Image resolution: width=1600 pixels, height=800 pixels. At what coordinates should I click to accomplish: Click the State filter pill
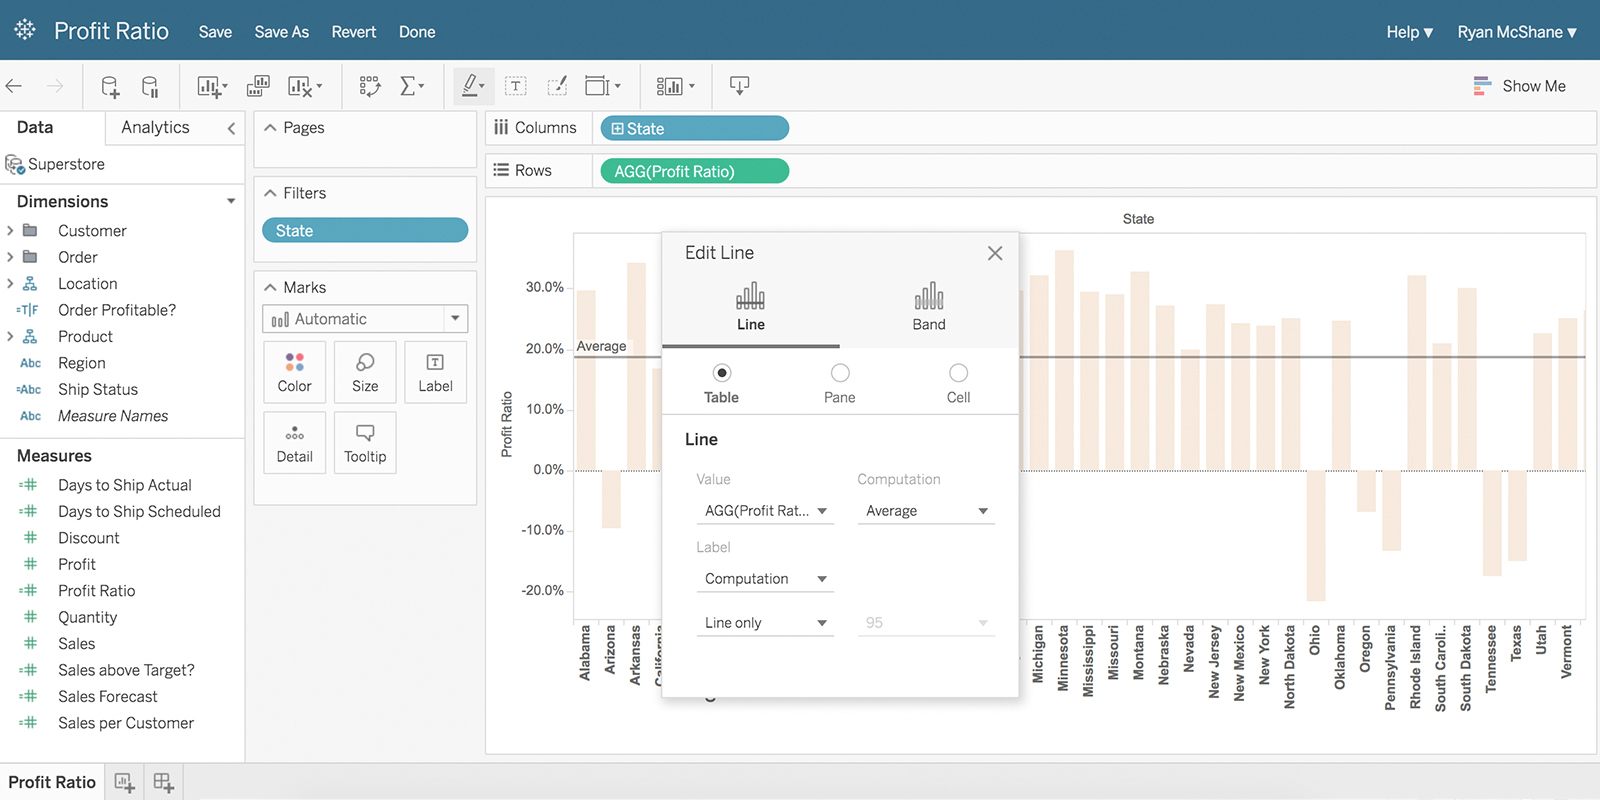click(x=365, y=231)
